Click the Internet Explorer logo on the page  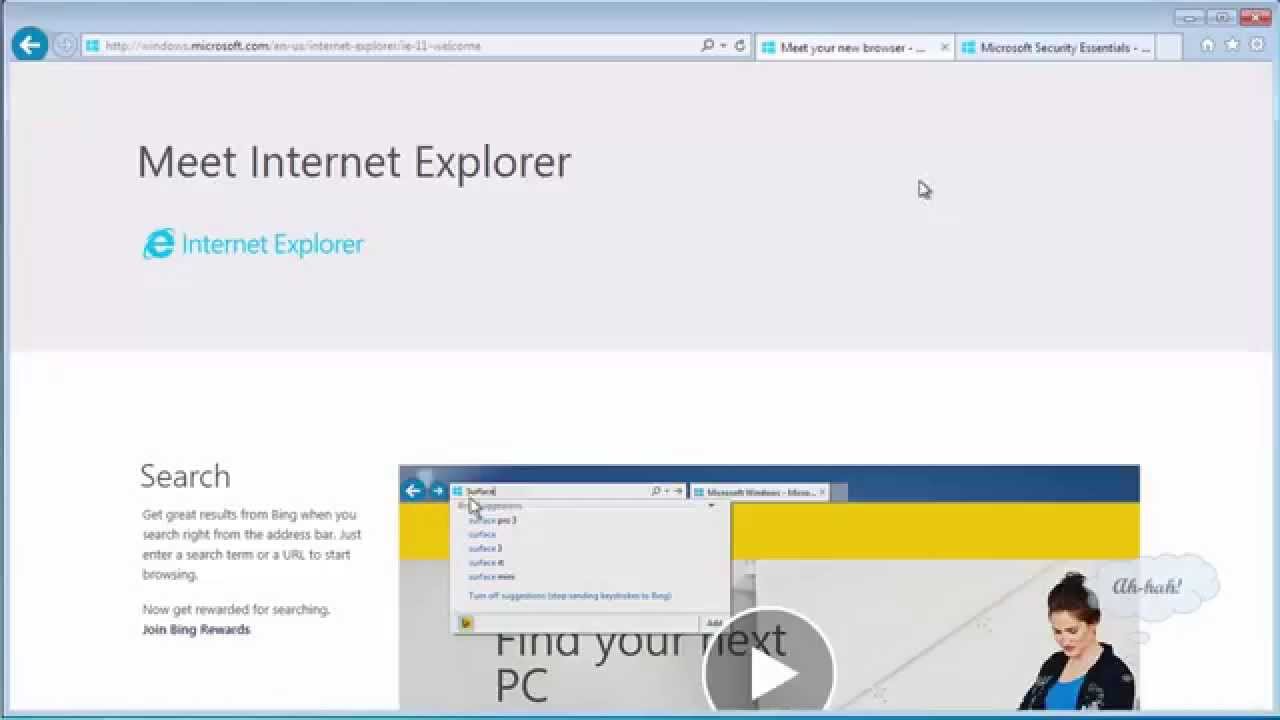[x=253, y=244]
